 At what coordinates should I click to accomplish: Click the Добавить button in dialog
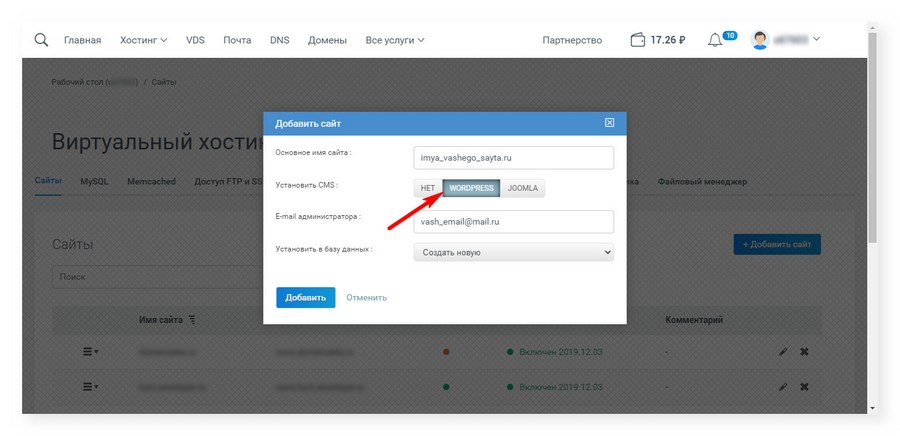[305, 297]
